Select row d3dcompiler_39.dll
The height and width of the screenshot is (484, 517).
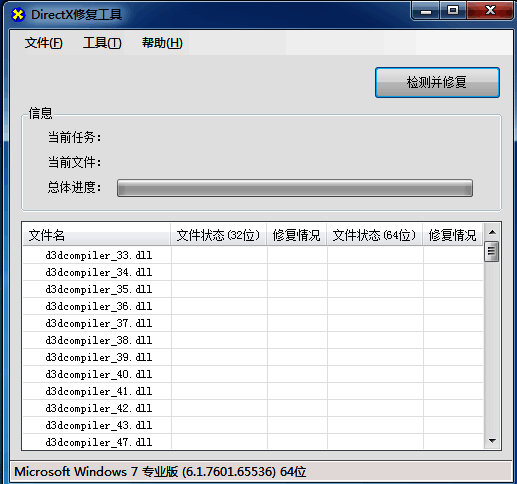pos(253,357)
